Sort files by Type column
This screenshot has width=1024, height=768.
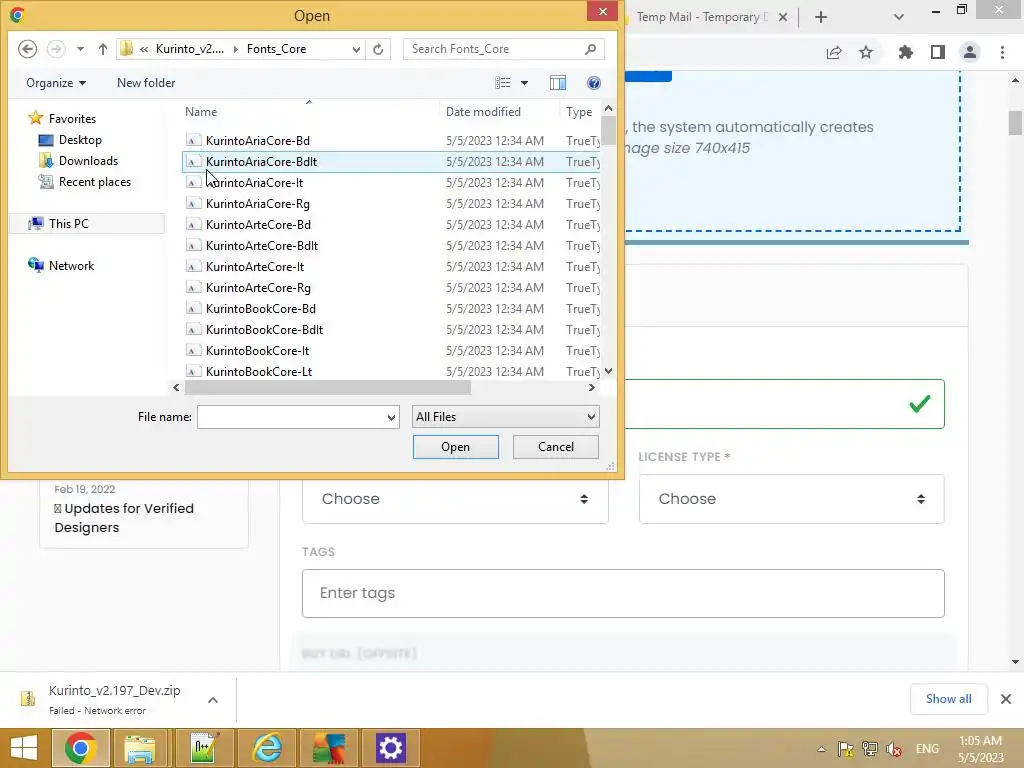[x=579, y=112]
